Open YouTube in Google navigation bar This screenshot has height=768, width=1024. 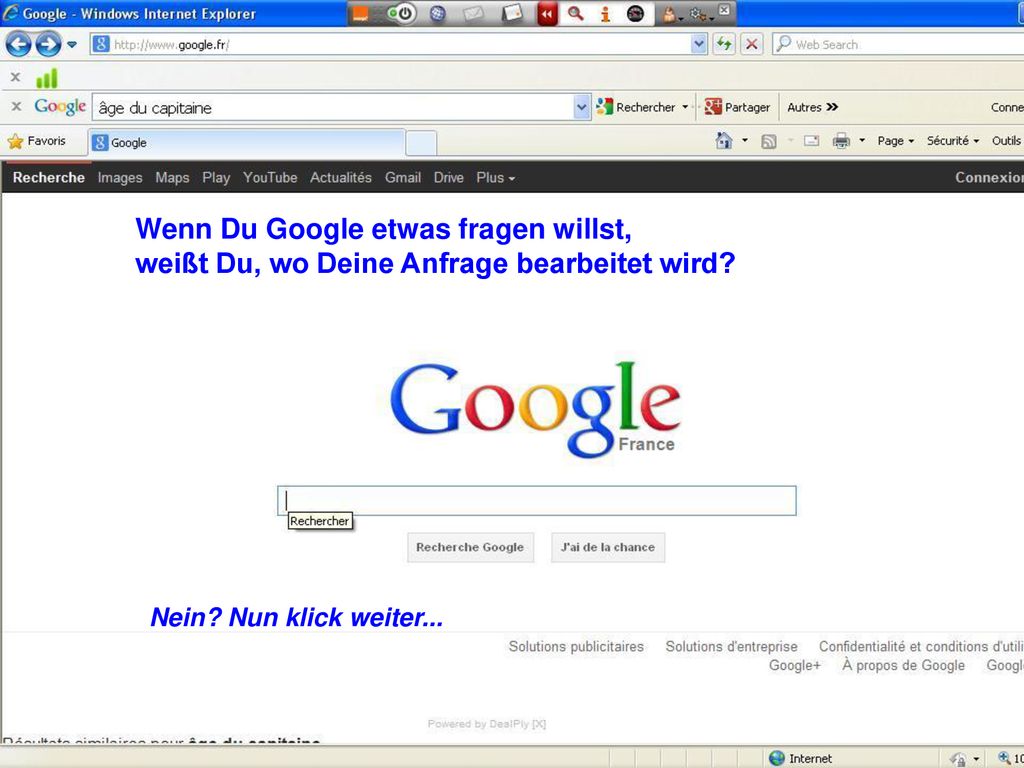click(270, 178)
